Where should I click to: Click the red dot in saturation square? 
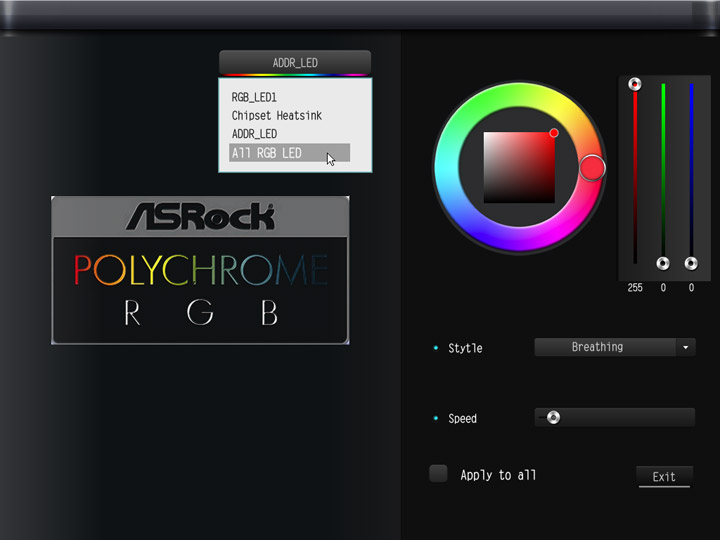554,133
